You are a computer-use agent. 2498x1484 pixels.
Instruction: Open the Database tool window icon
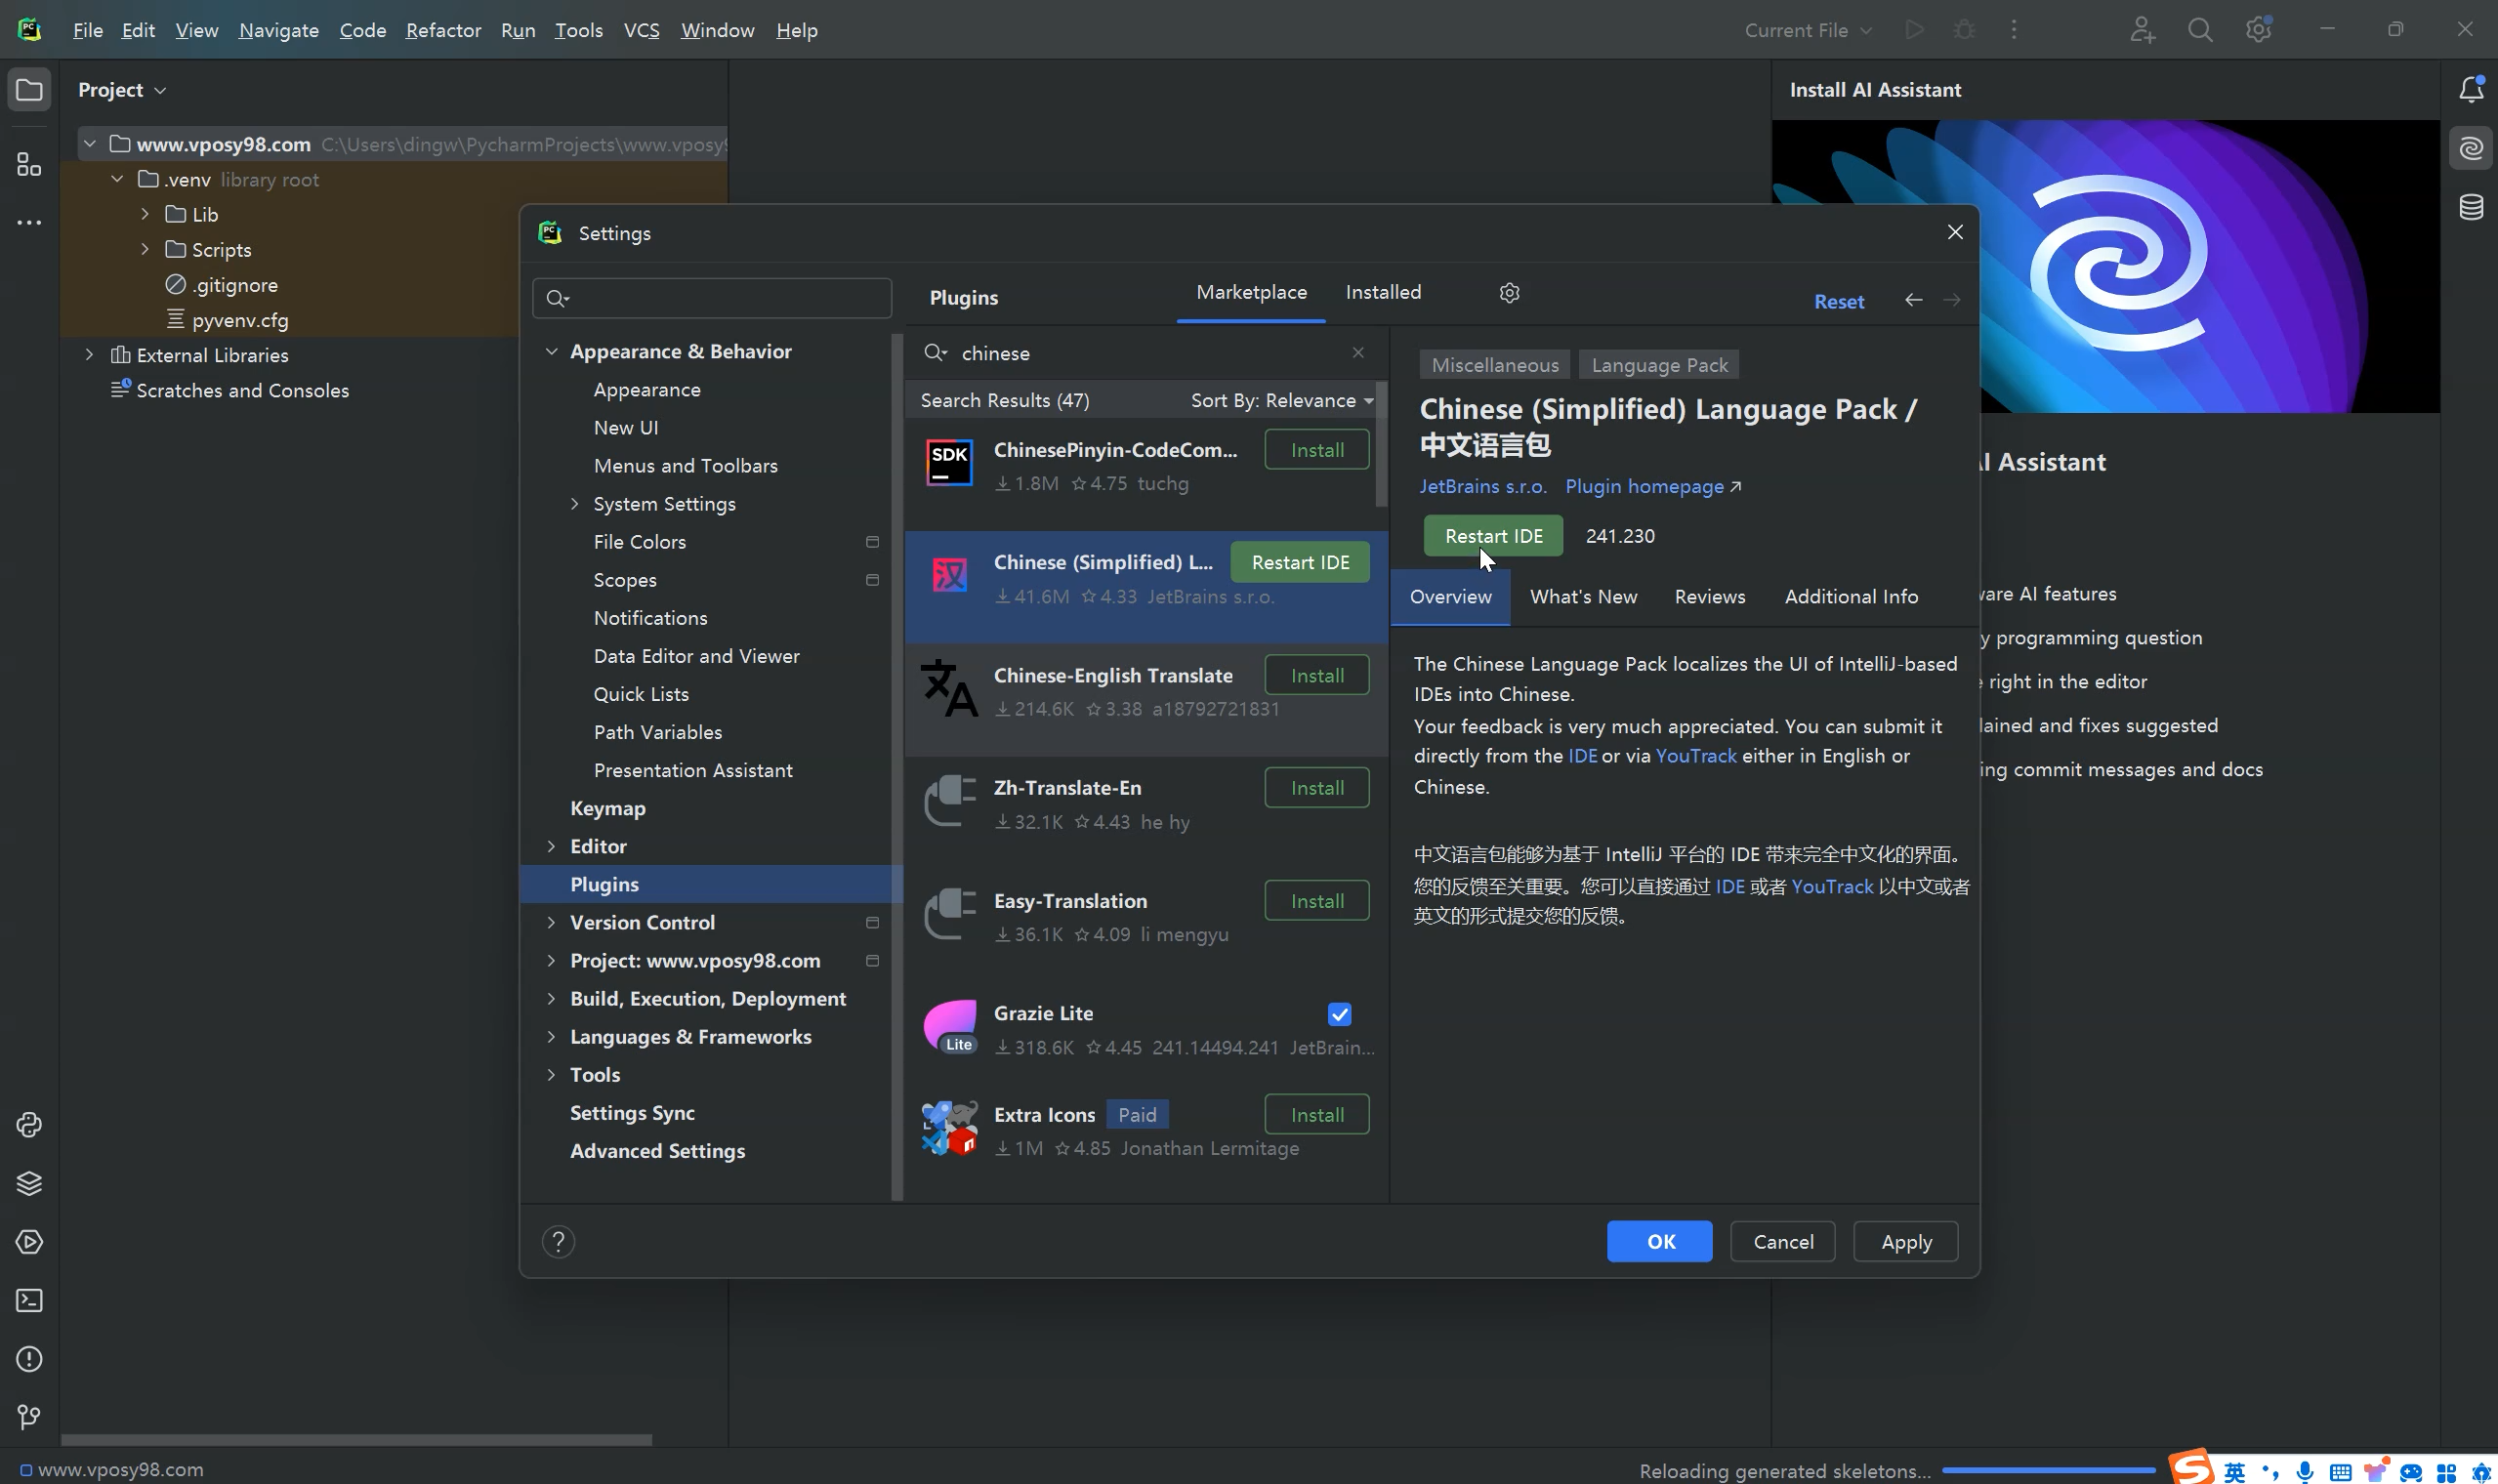point(2471,207)
